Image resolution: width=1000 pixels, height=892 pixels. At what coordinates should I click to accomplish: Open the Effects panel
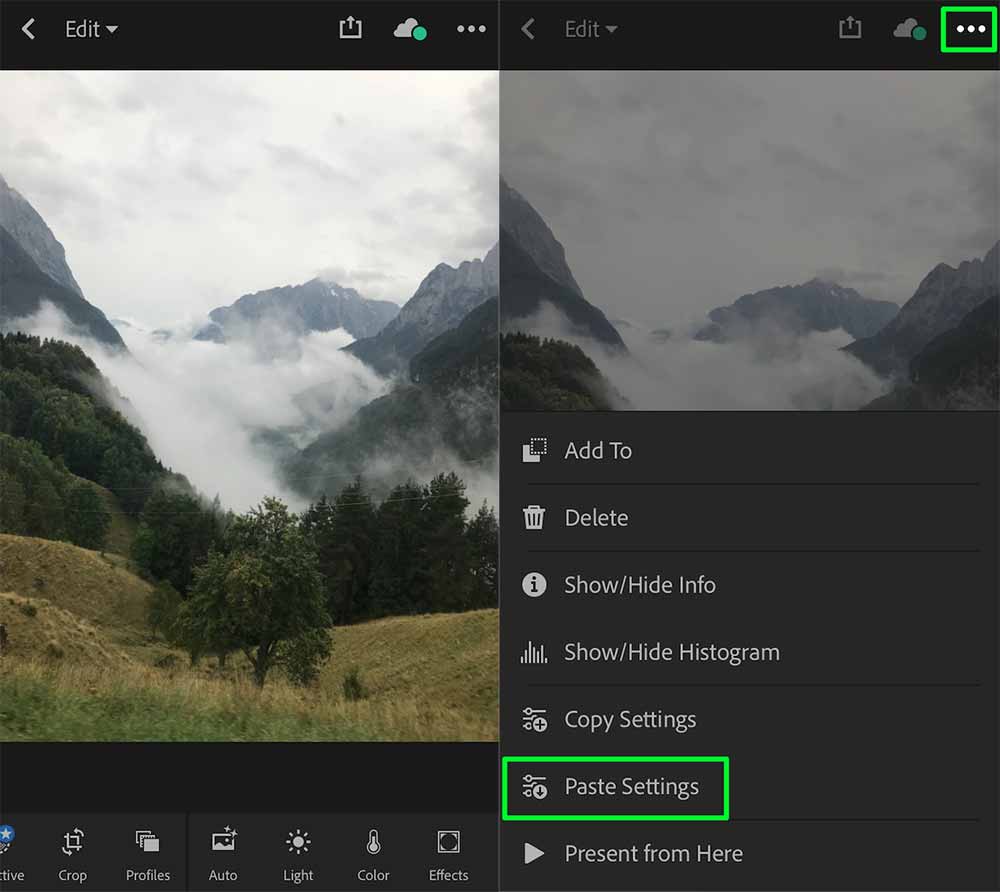(448, 854)
